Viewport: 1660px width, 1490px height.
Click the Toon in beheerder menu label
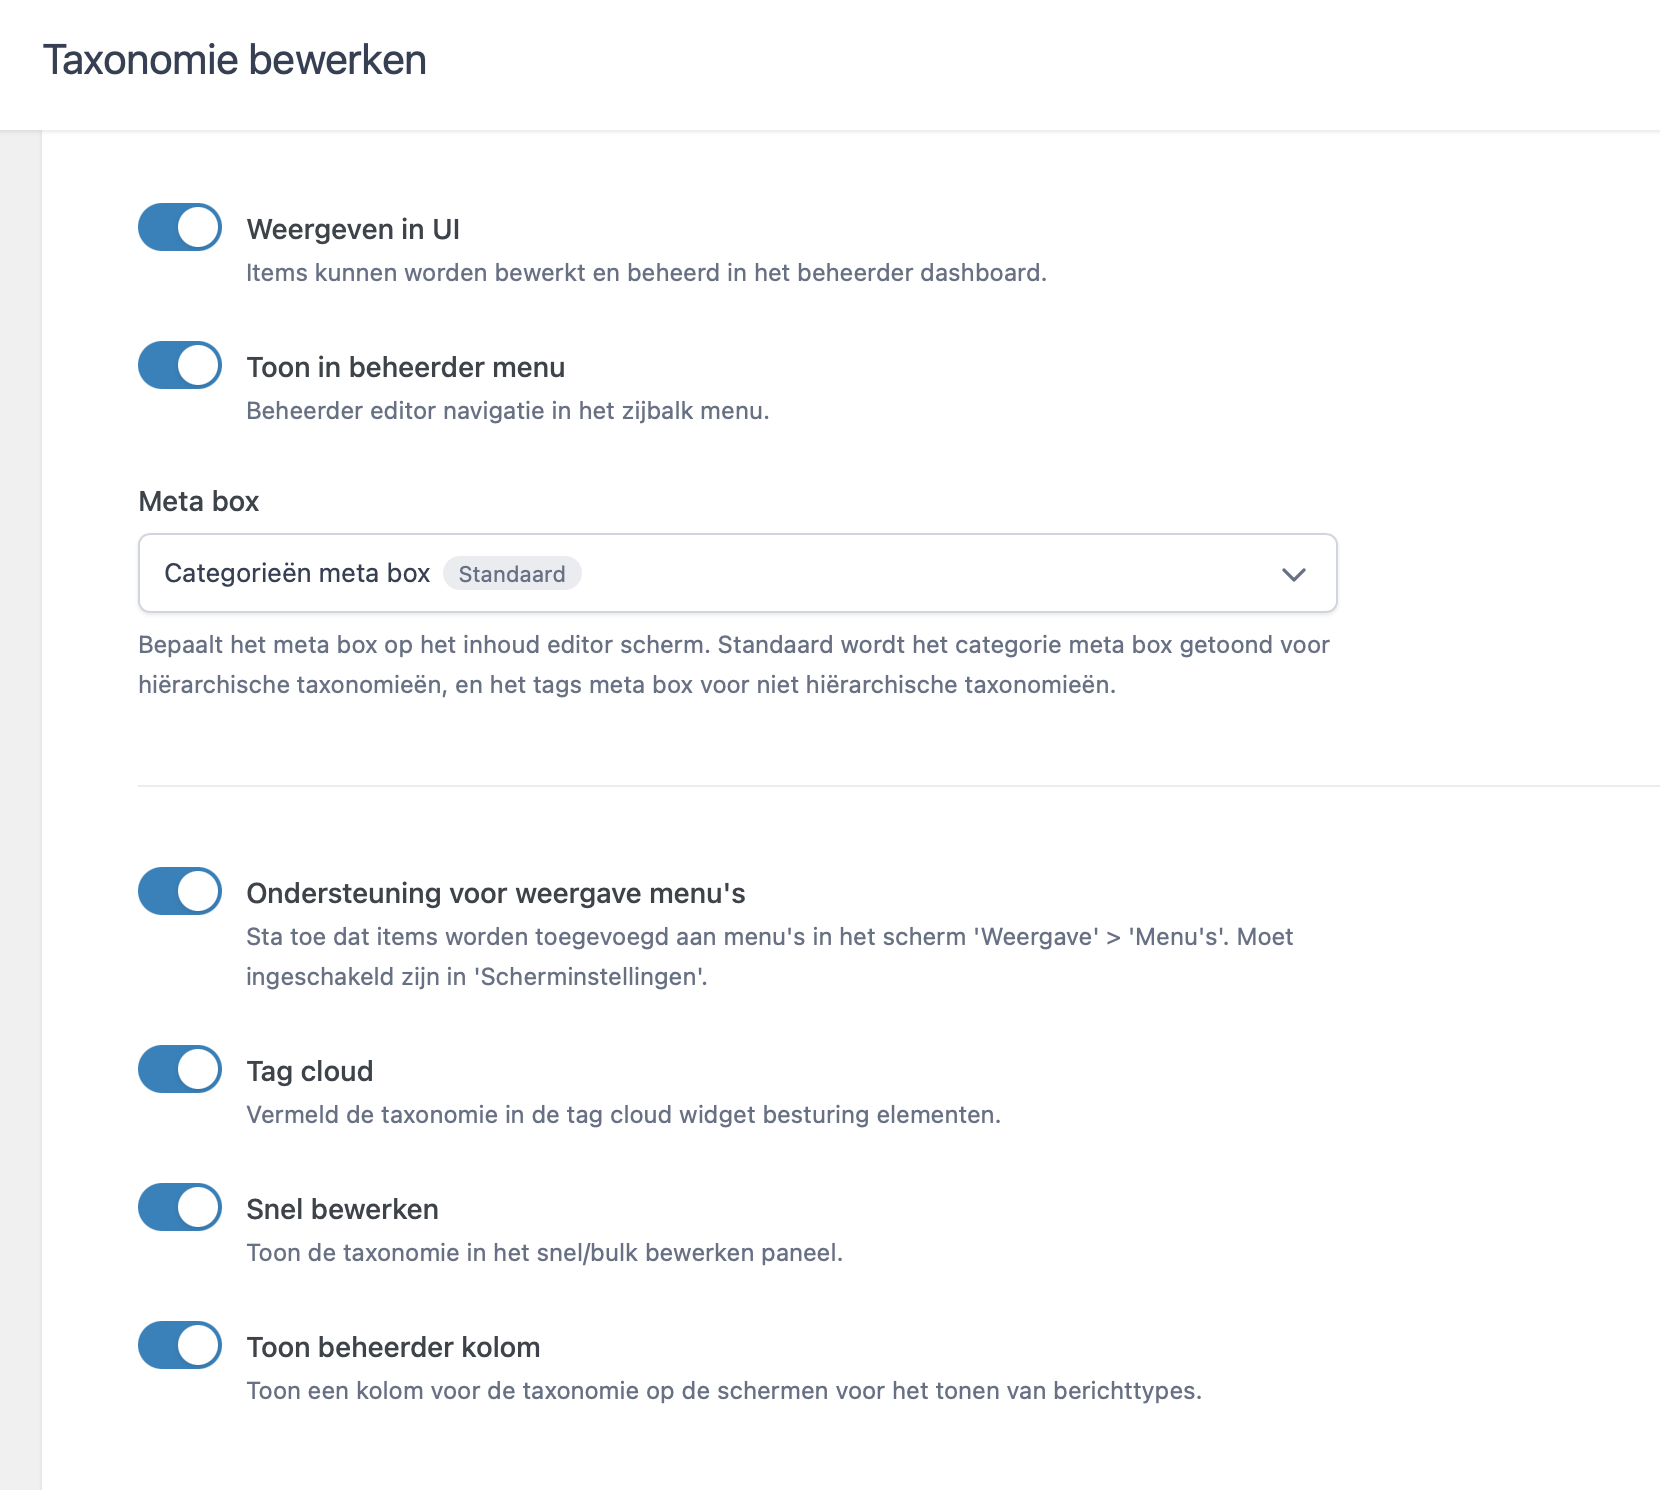[405, 368]
